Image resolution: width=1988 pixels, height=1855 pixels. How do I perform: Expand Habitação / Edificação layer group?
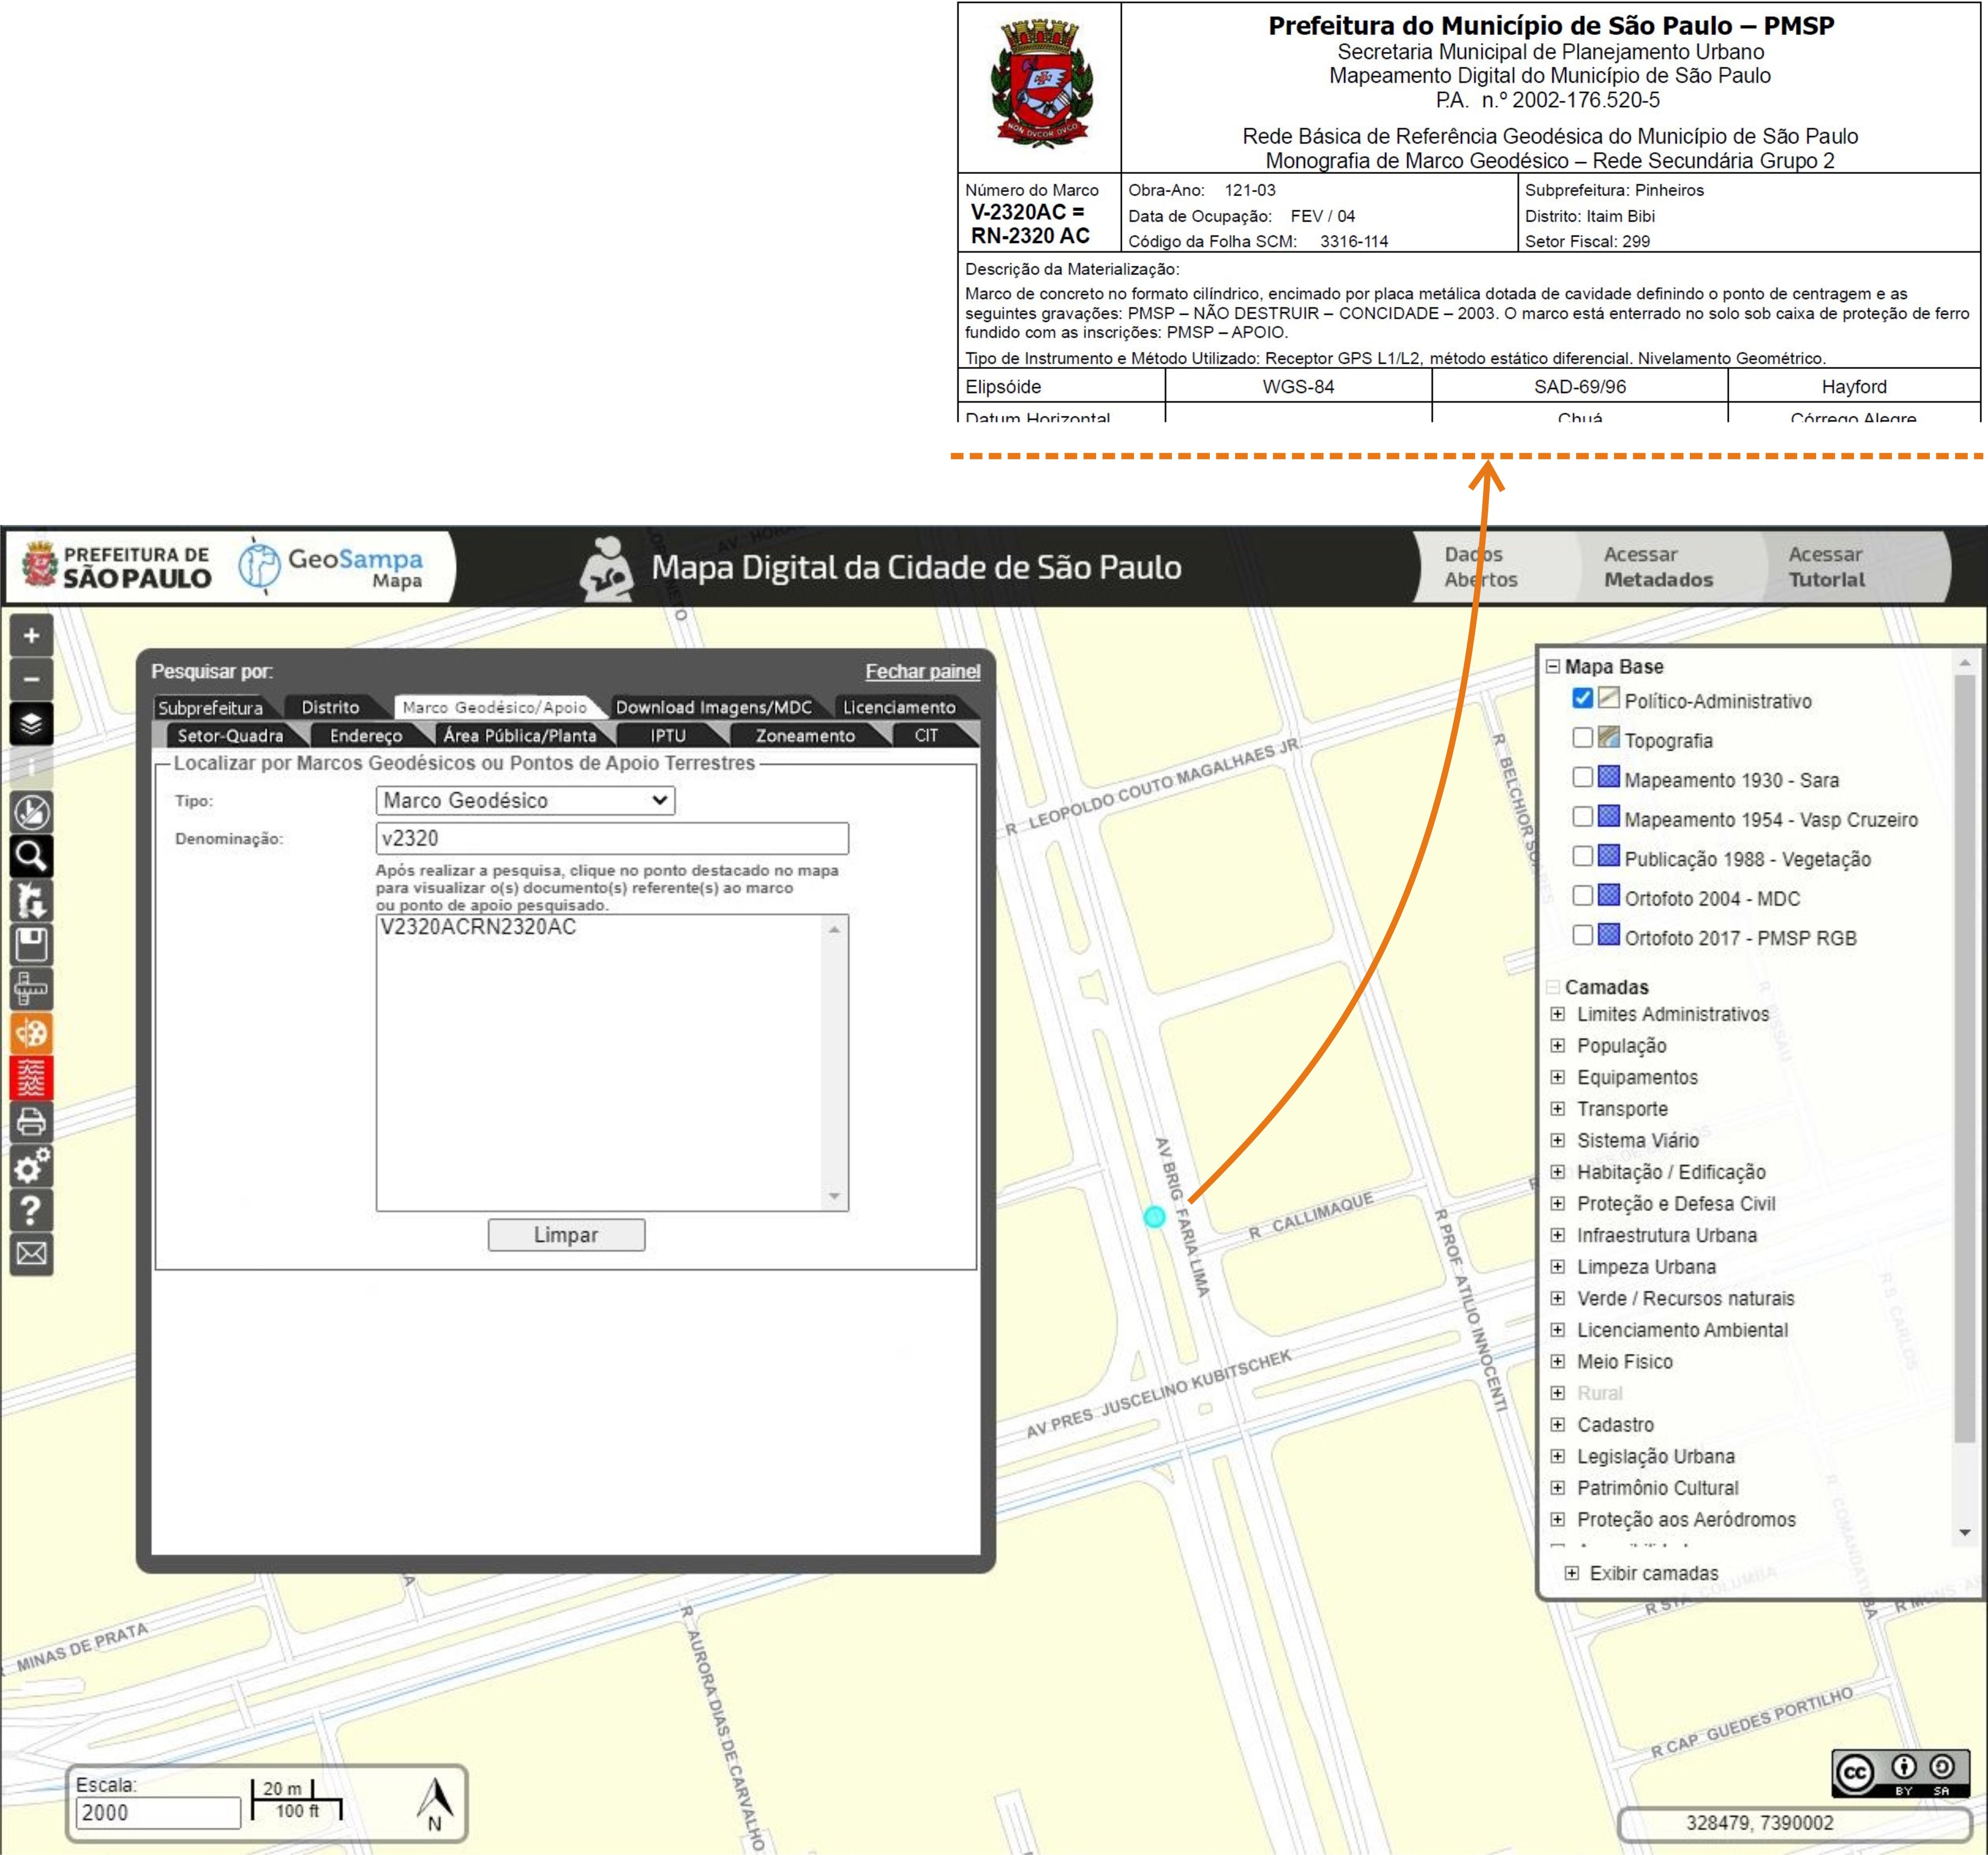click(1557, 1172)
